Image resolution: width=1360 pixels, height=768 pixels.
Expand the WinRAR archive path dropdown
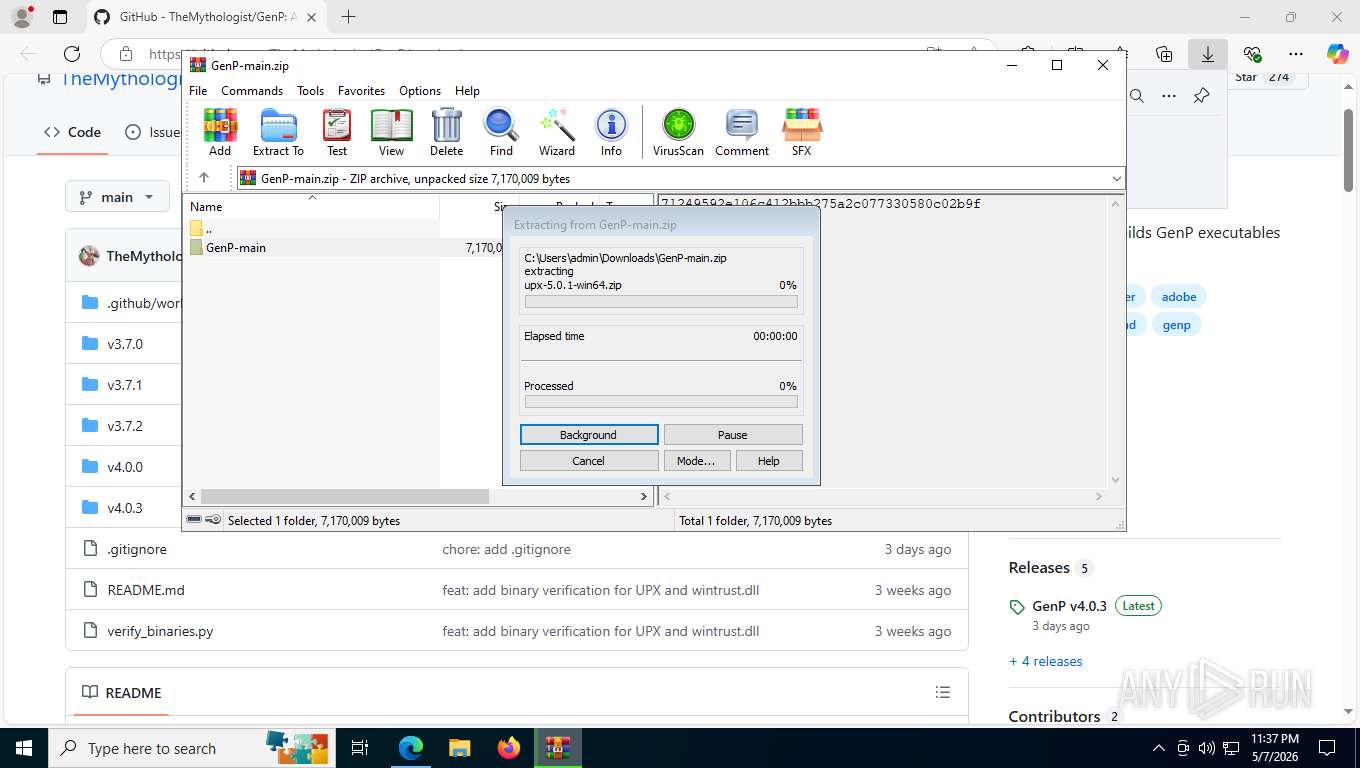coord(1116,178)
